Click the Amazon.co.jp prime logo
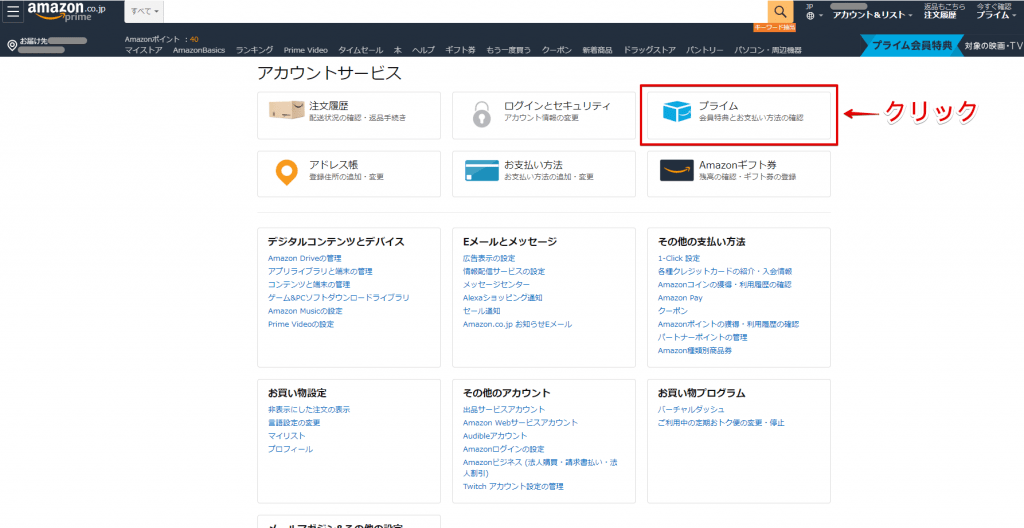The width and height of the screenshot is (1024, 528). (x=66, y=11)
